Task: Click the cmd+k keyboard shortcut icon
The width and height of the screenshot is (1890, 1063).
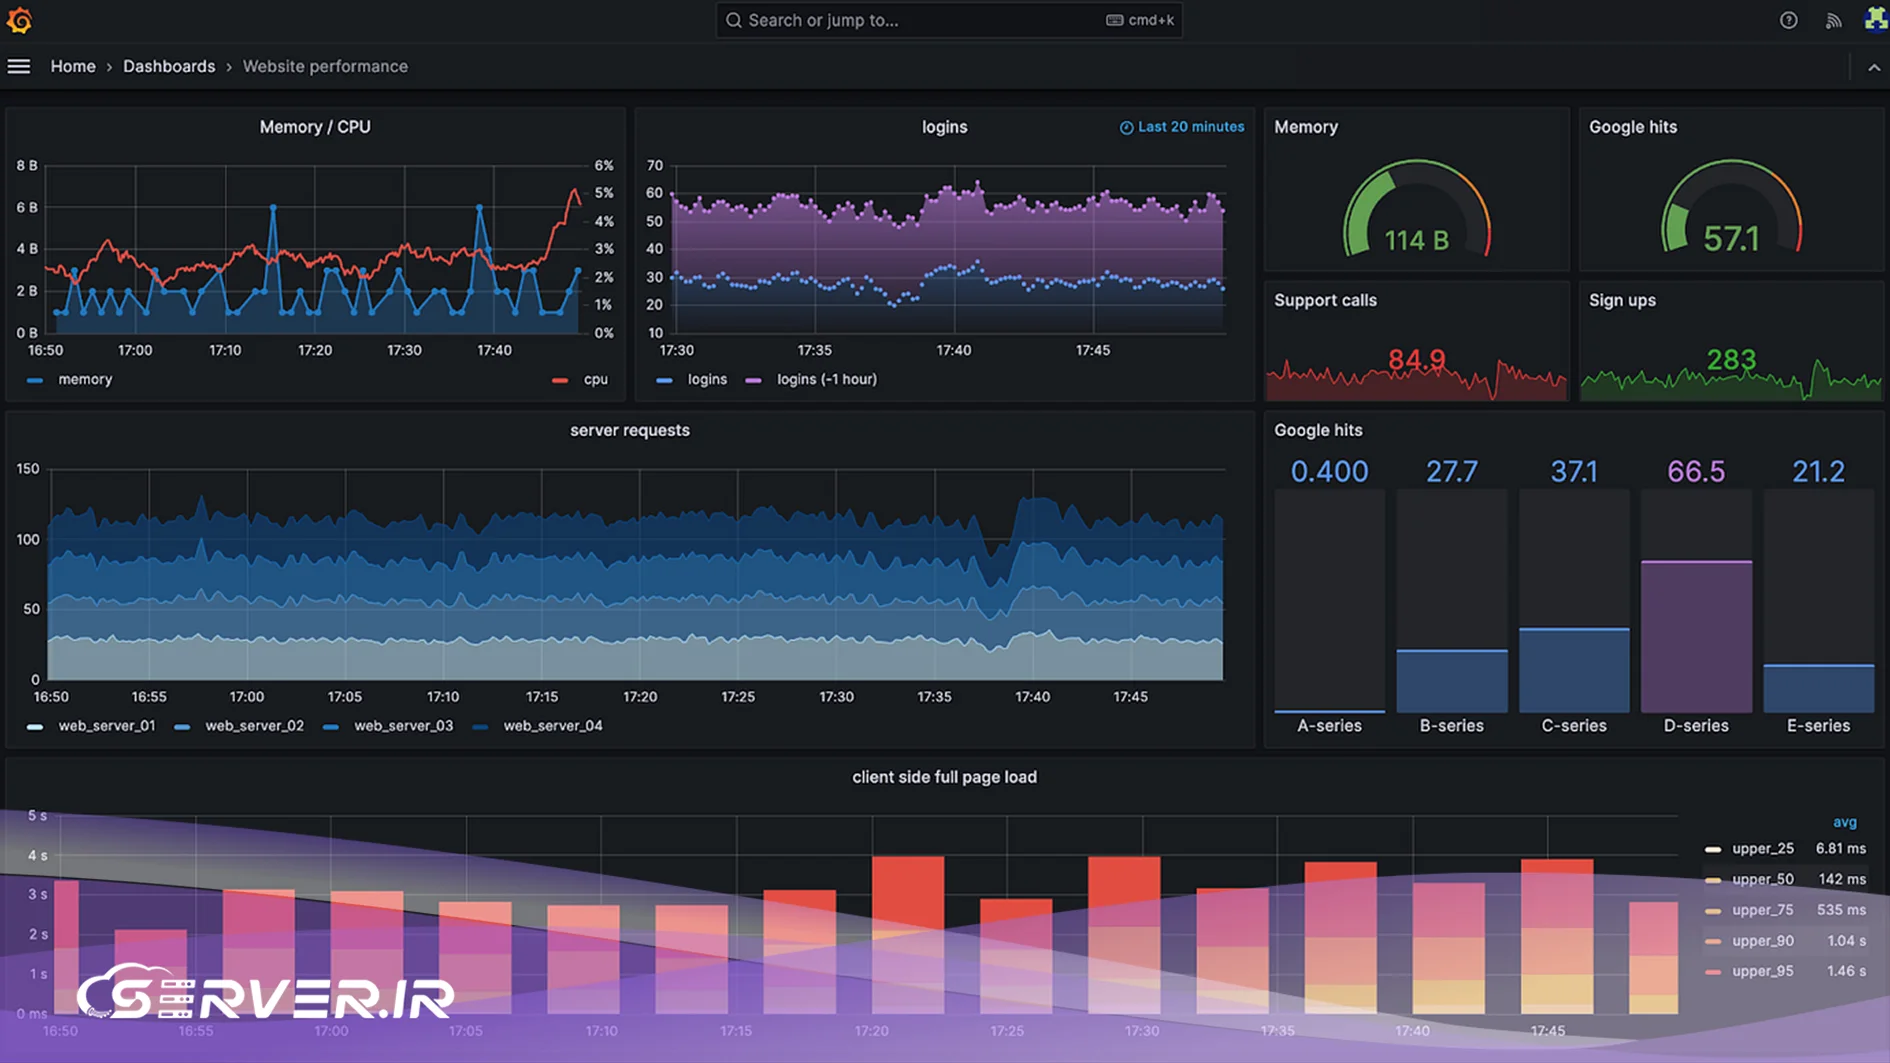Action: click(x=1114, y=20)
